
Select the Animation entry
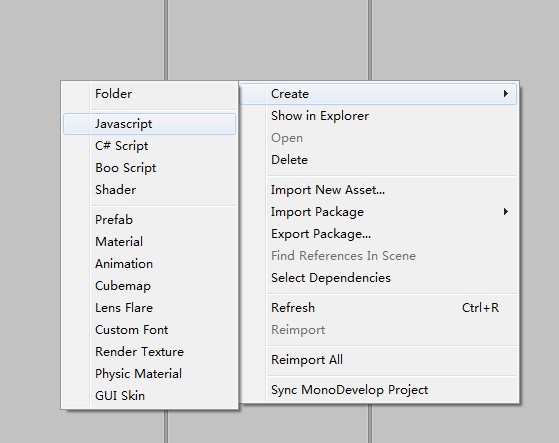(149, 264)
